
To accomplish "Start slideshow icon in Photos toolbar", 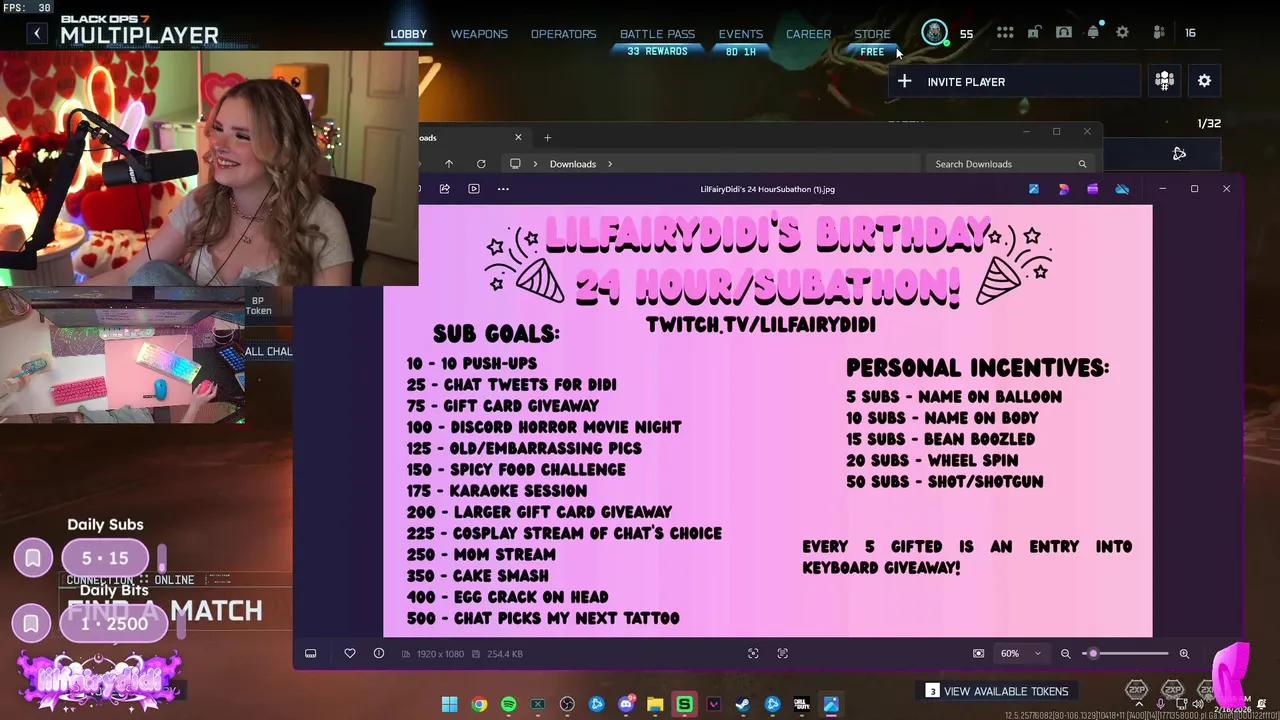I will pyautogui.click(x=474, y=189).
